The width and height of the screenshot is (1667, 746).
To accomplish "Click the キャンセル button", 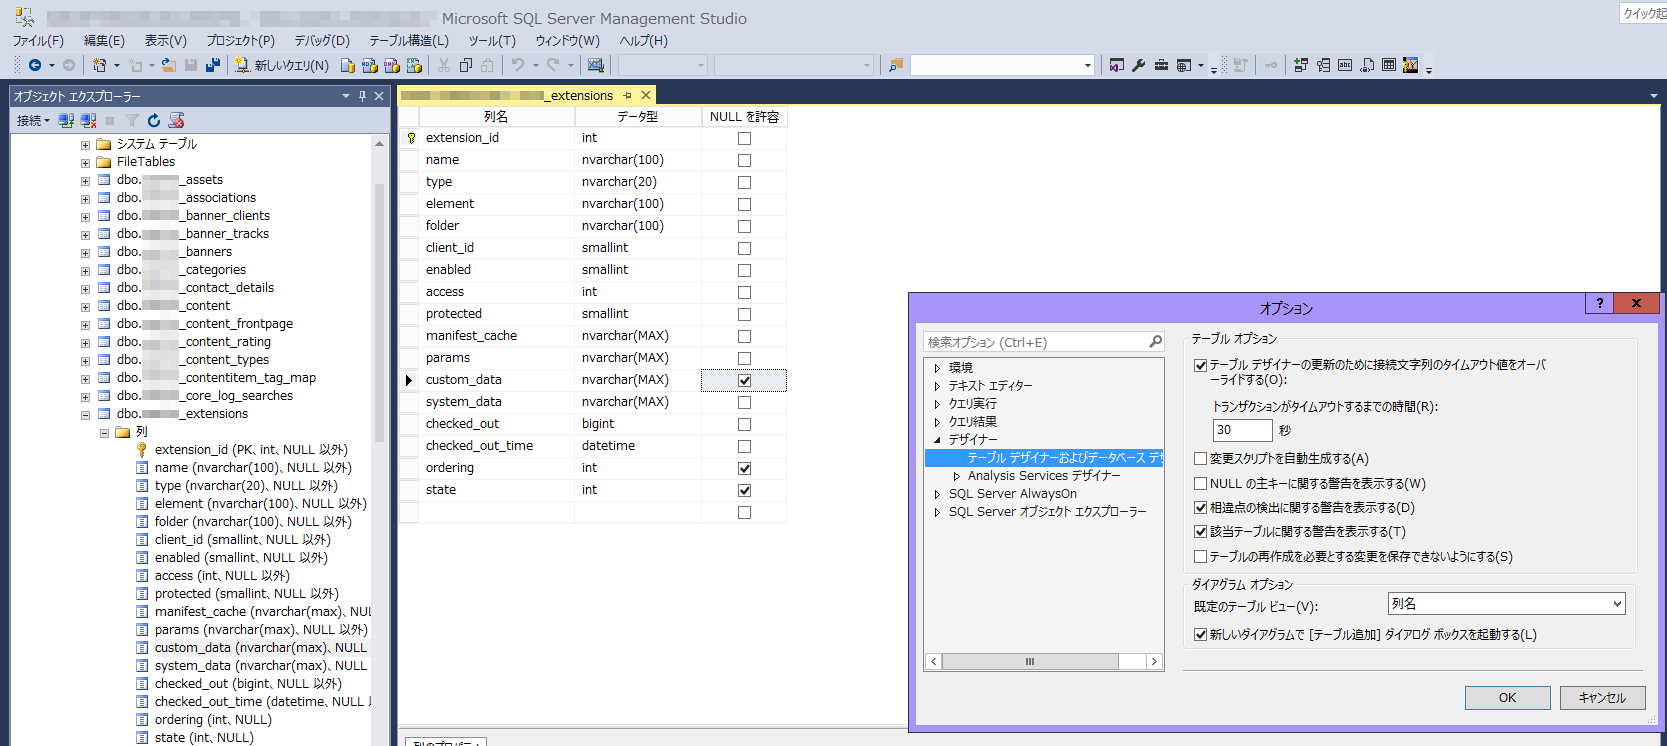I will pos(1602,698).
